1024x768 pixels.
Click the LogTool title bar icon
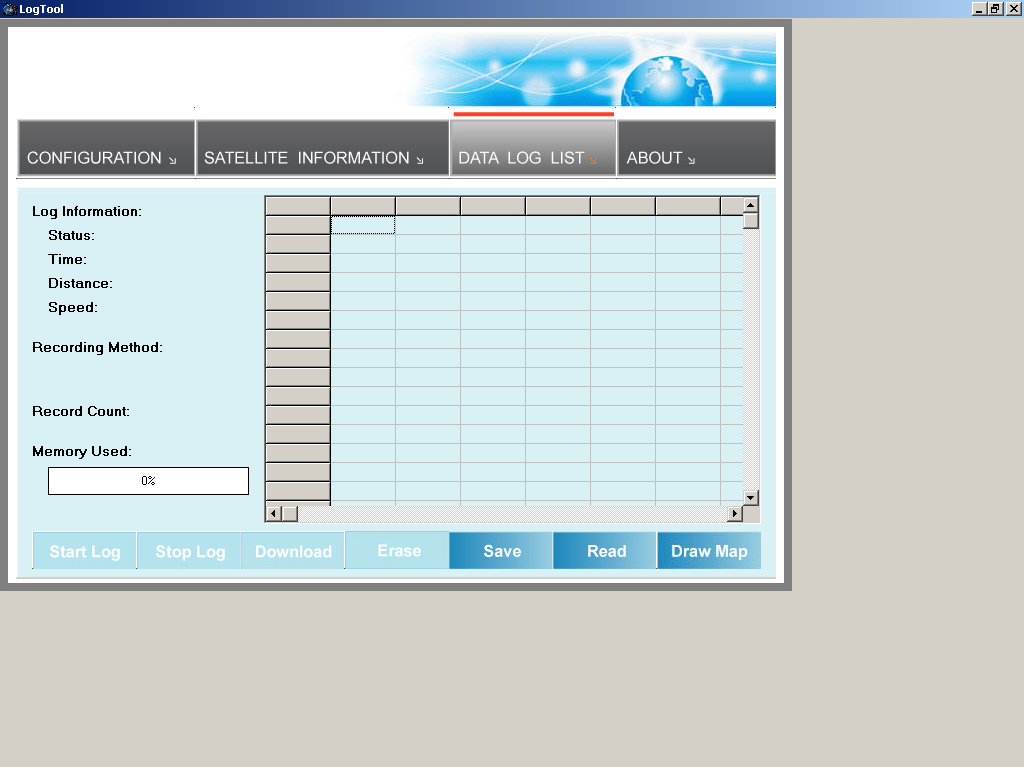coord(9,9)
